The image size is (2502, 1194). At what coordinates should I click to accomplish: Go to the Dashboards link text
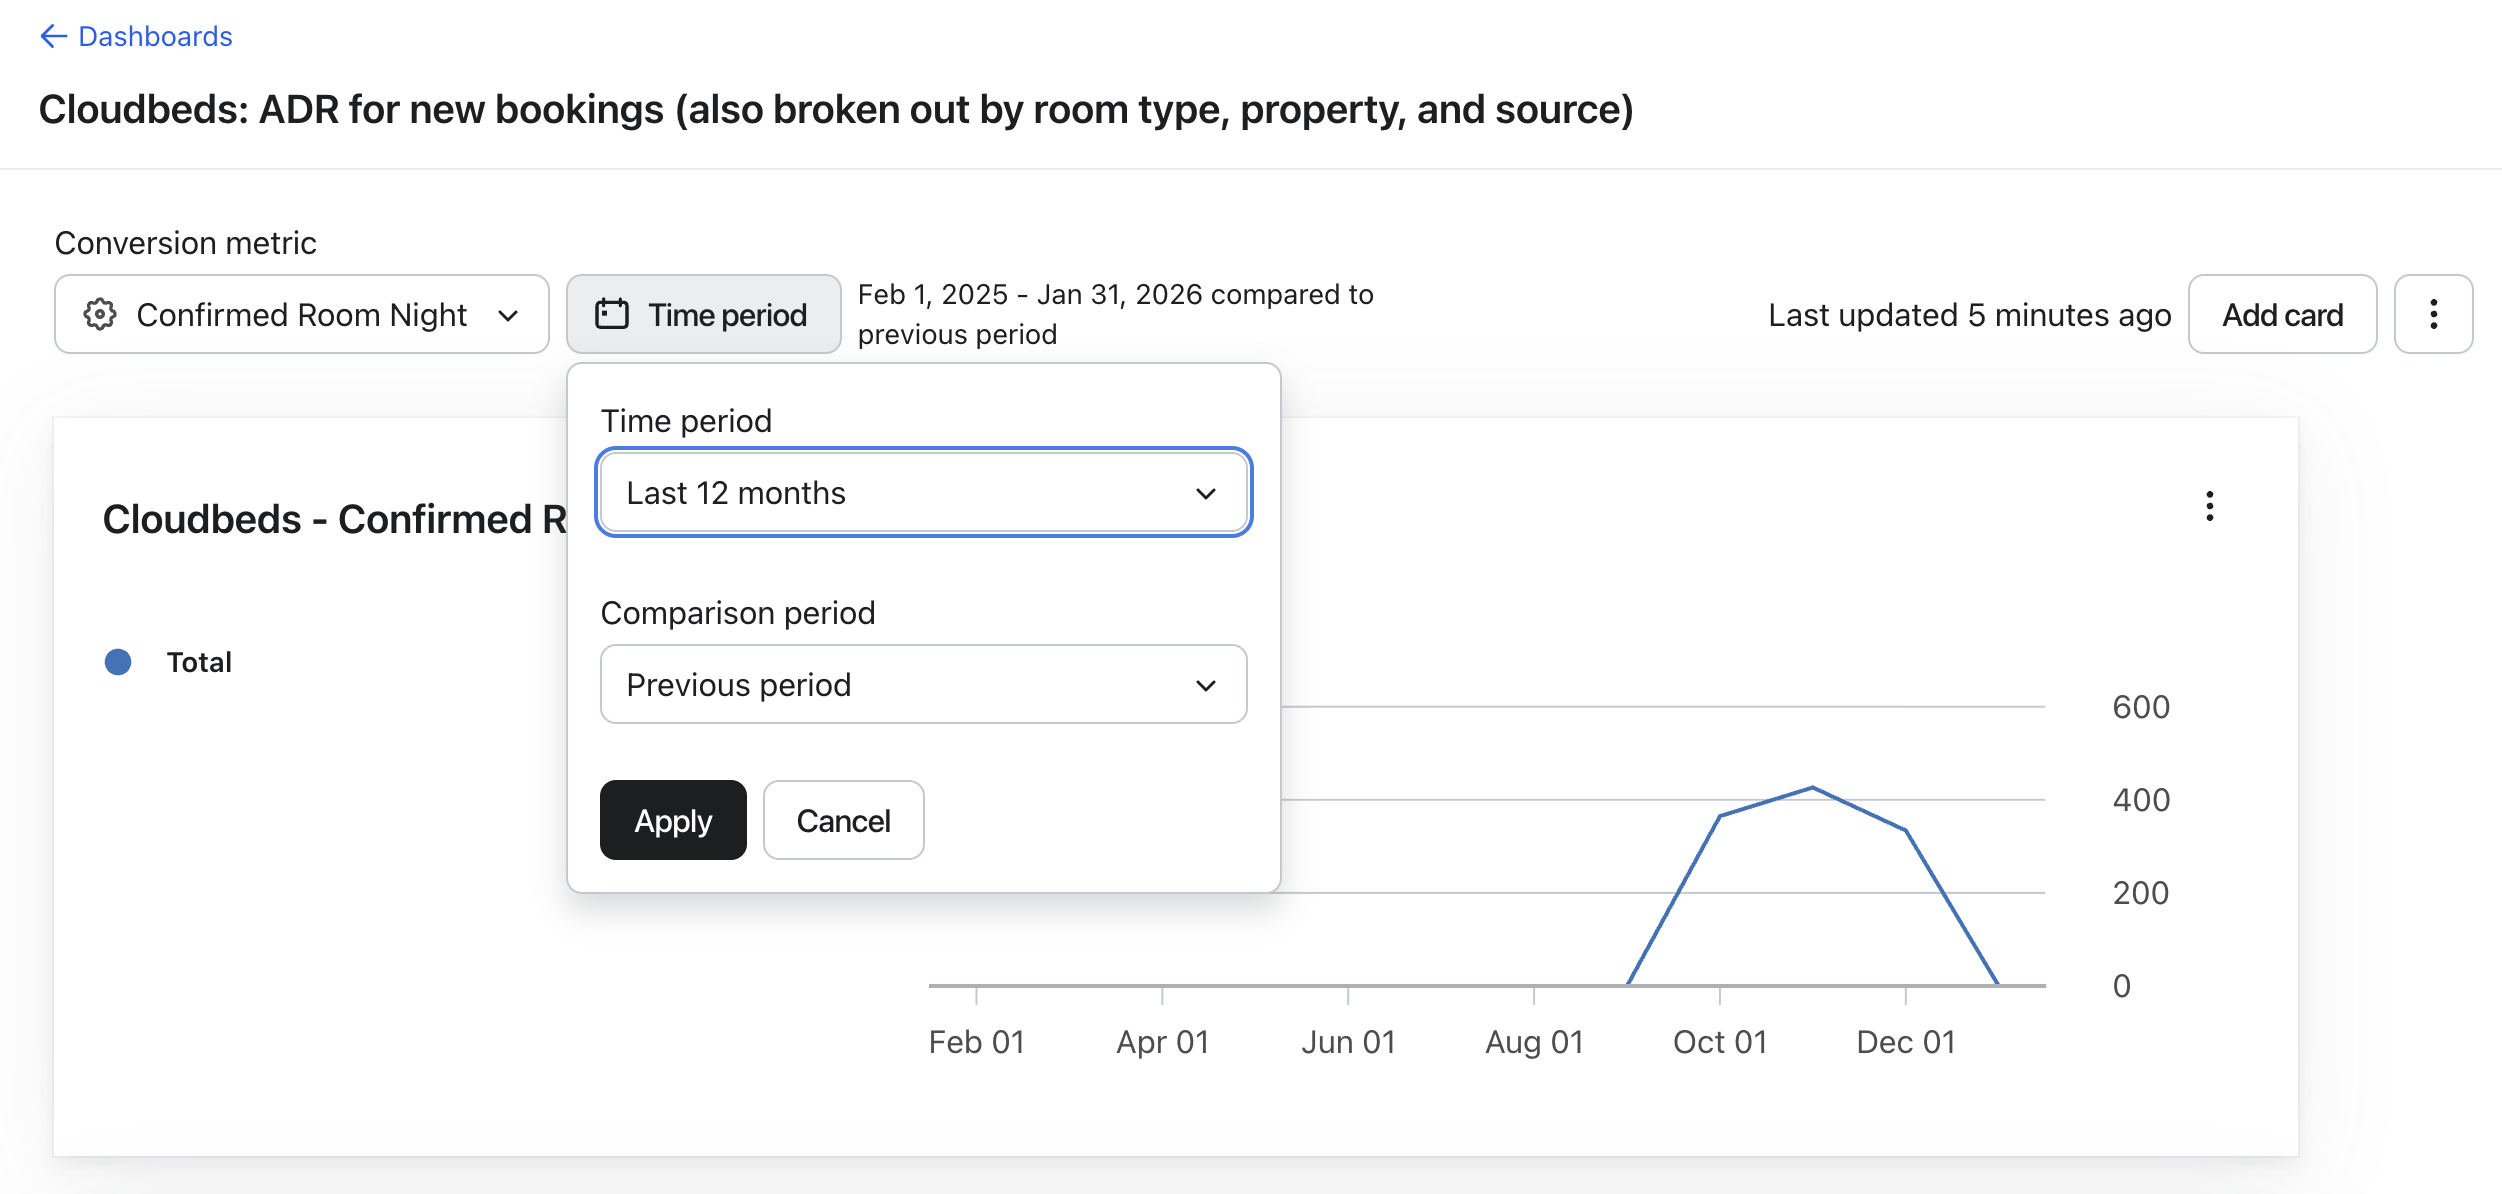coord(155,37)
